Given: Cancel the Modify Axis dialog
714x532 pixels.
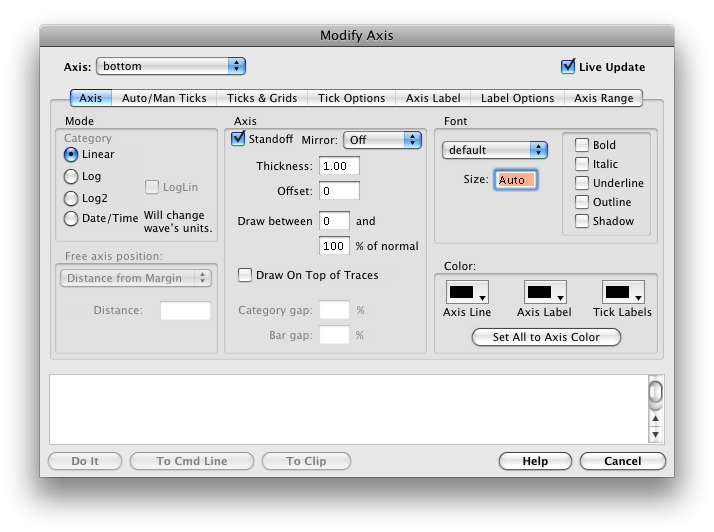Looking at the screenshot, I should pyautogui.click(x=622, y=461).
